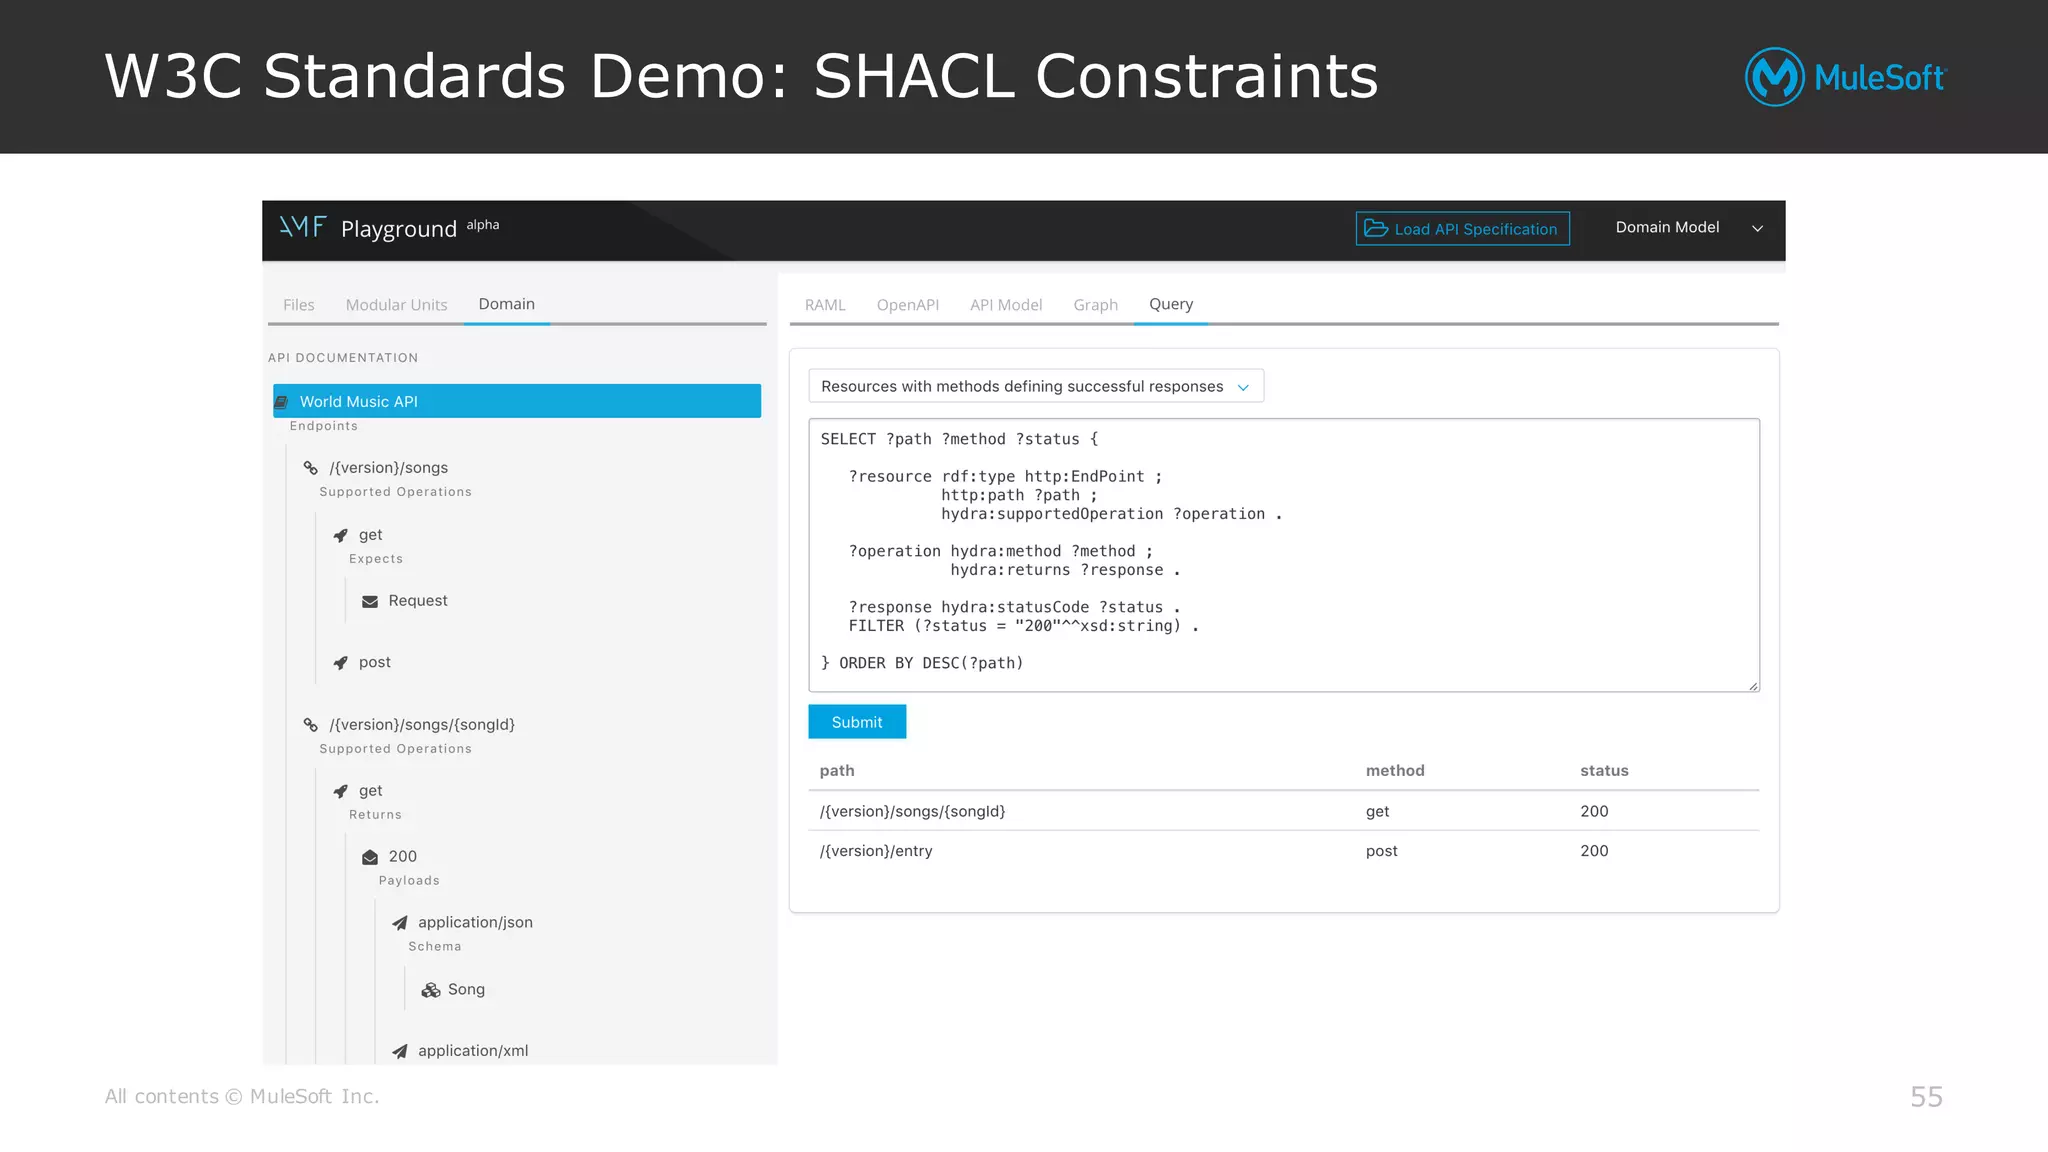Viewport: 2048px width, 1152px height.
Task: Switch to the Files tab
Action: point(299,305)
